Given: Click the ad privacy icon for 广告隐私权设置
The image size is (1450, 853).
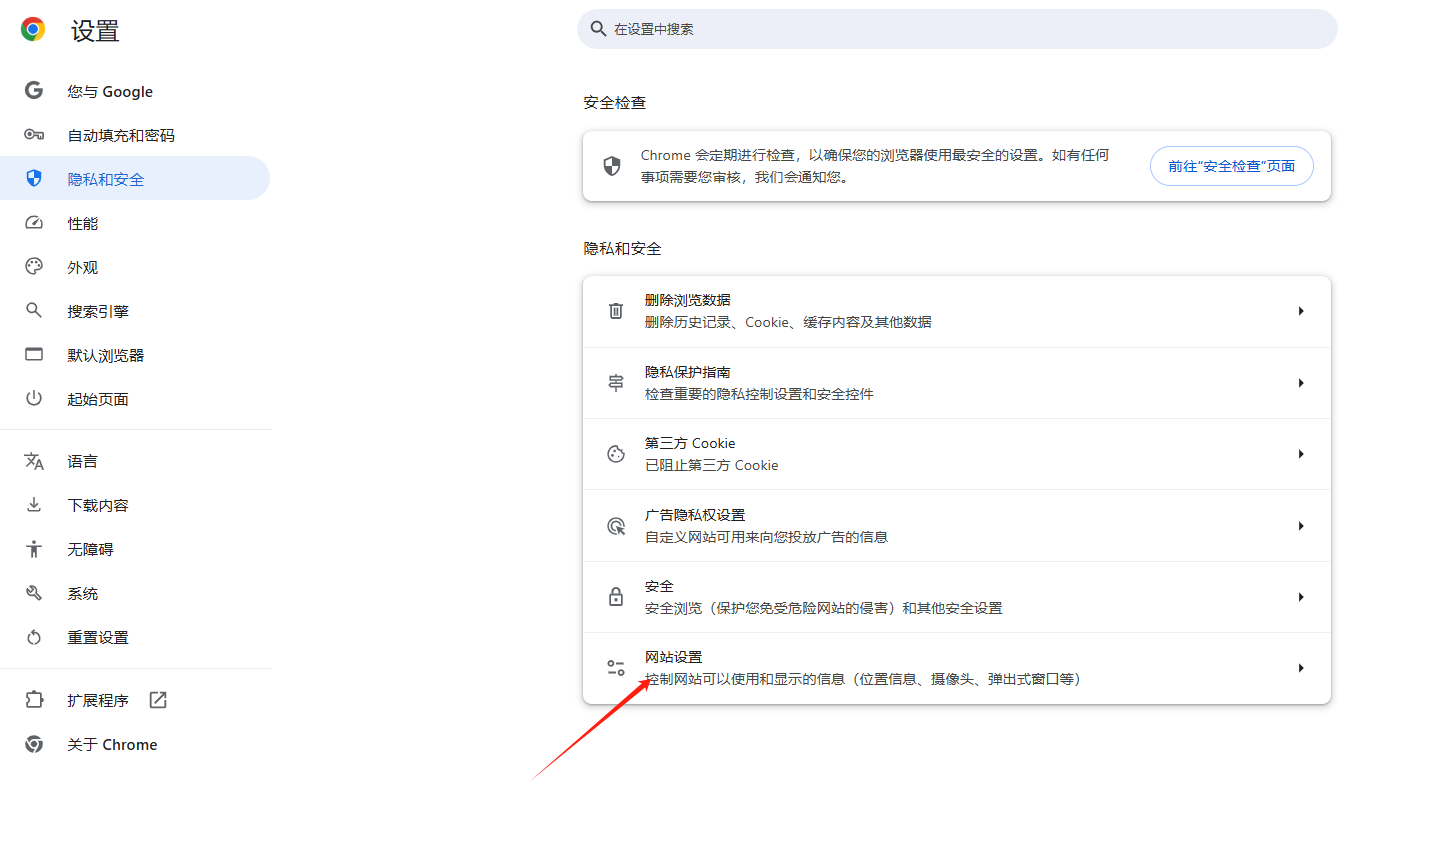Looking at the screenshot, I should point(616,526).
